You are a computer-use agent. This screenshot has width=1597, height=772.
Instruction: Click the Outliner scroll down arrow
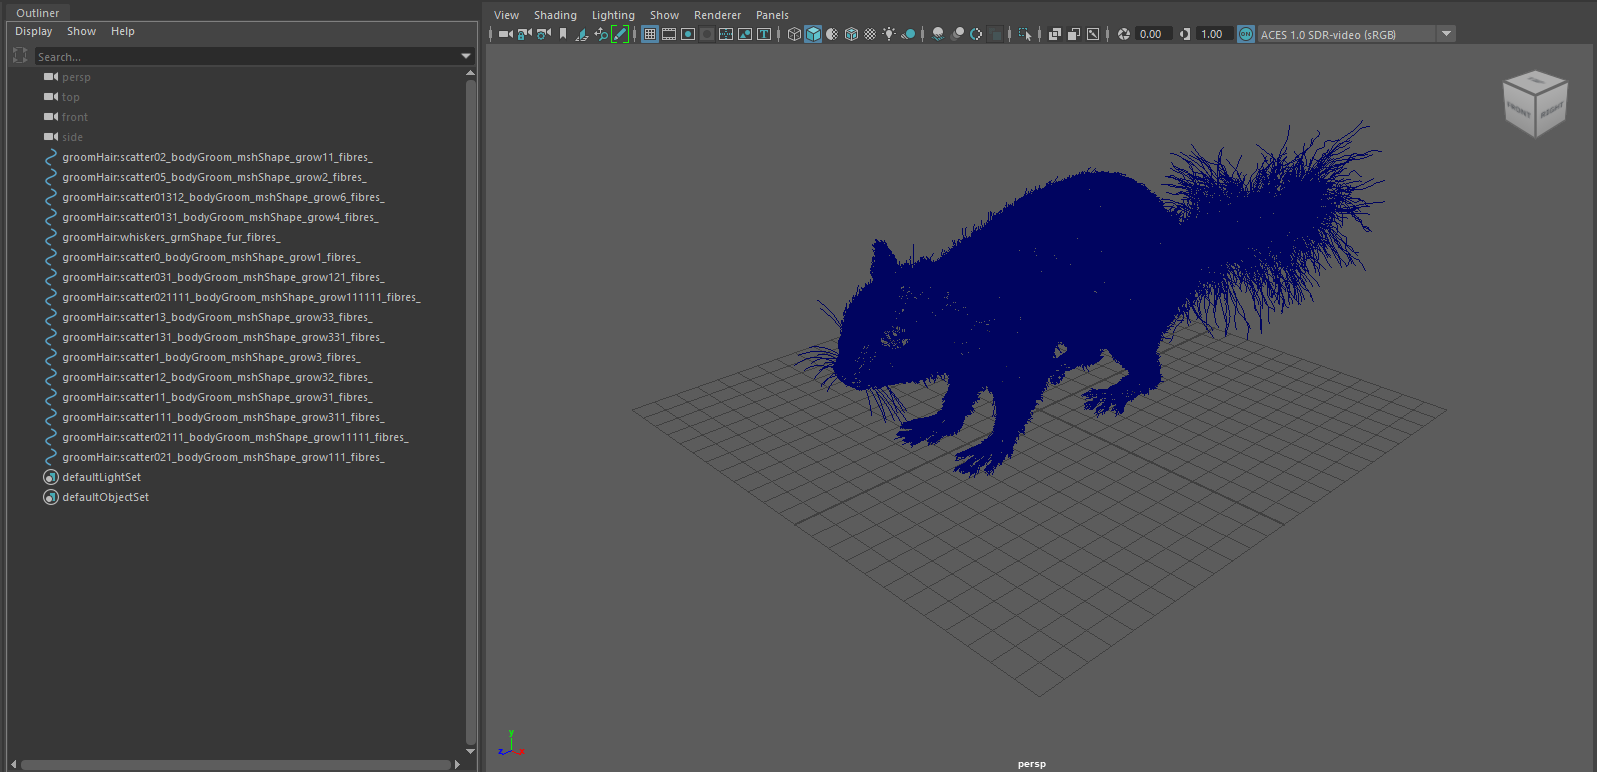[x=470, y=751]
